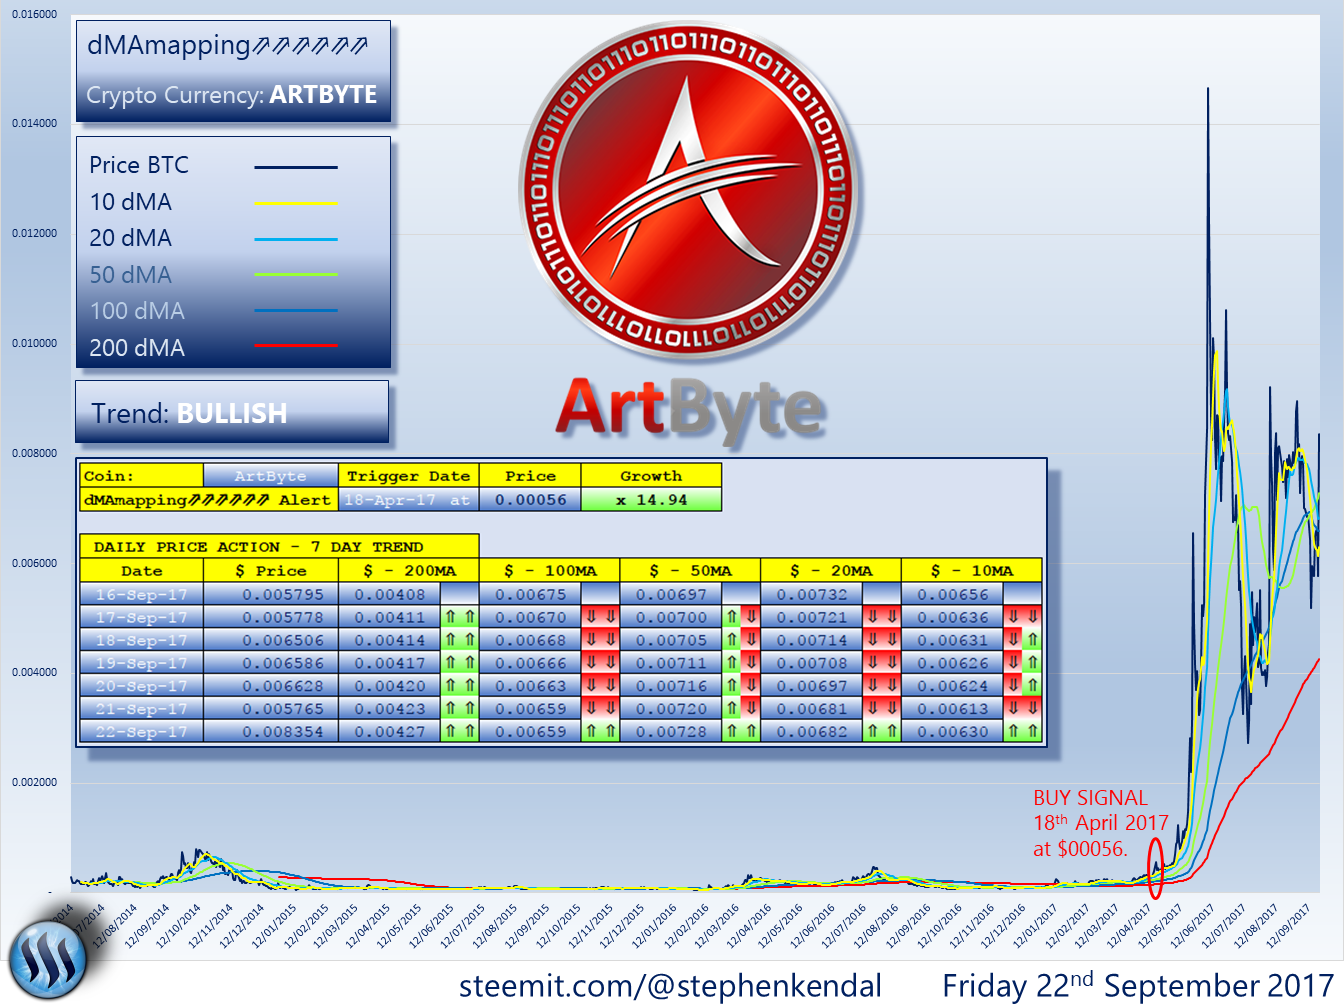Click the blue Steemit logo badge
The height and width of the screenshot is (1008, 1344).
click(48, 958)
